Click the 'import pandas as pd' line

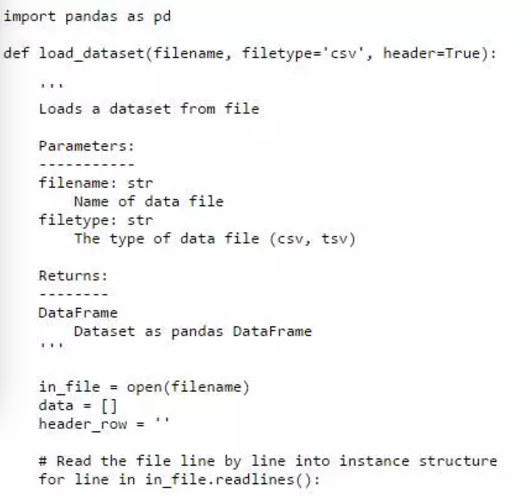coord(87,17)
